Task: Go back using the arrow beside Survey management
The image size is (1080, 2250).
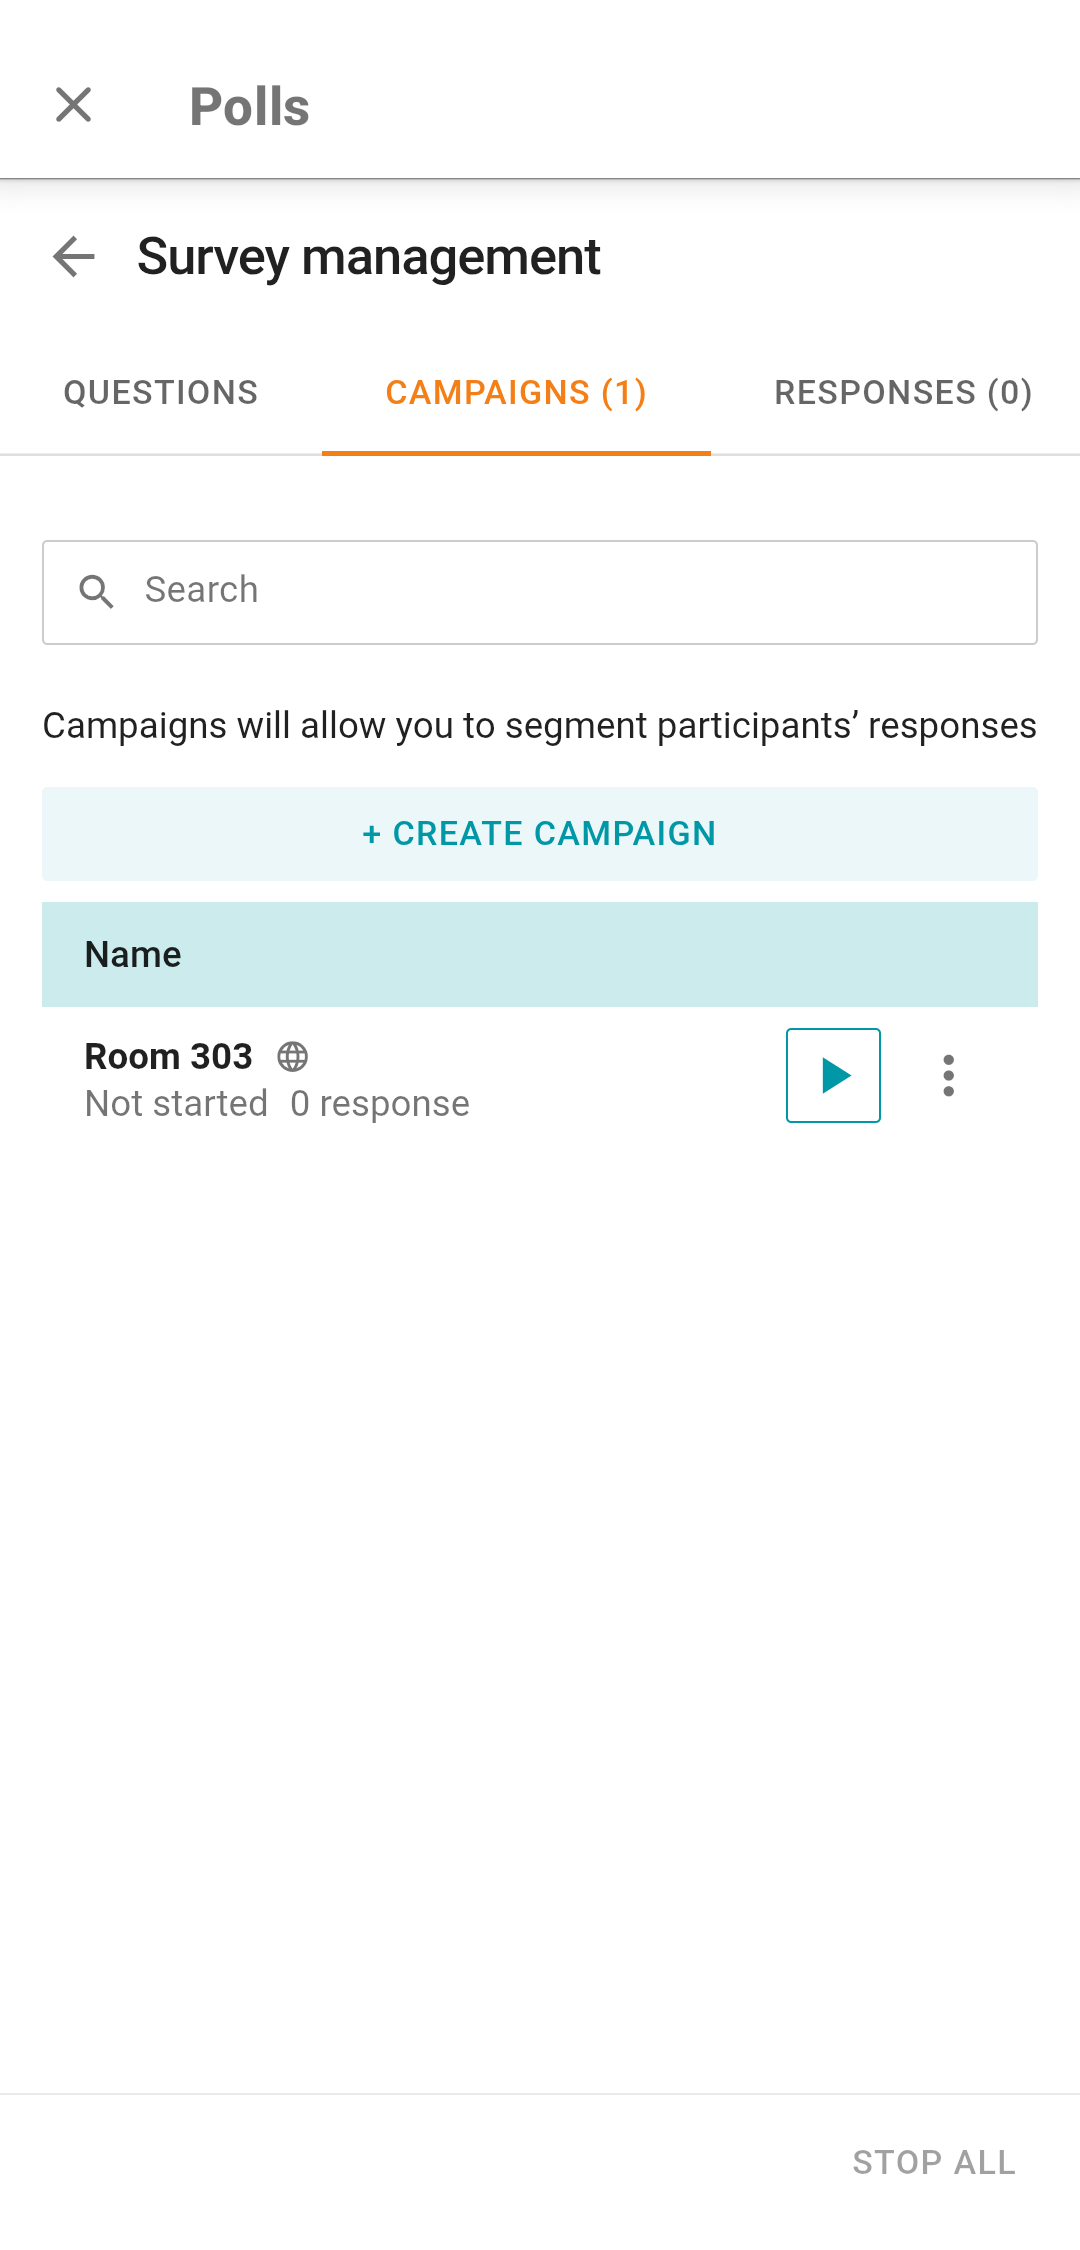Action: tap(74, 257)
